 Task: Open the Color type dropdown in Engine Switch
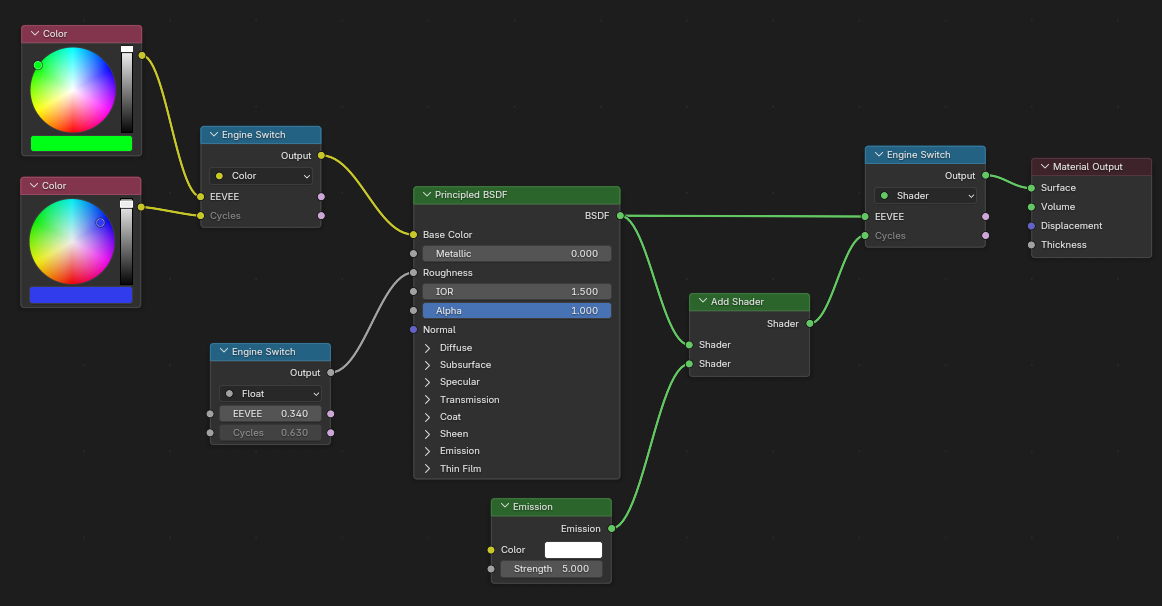pyautogui.click(x=261, y=176)
